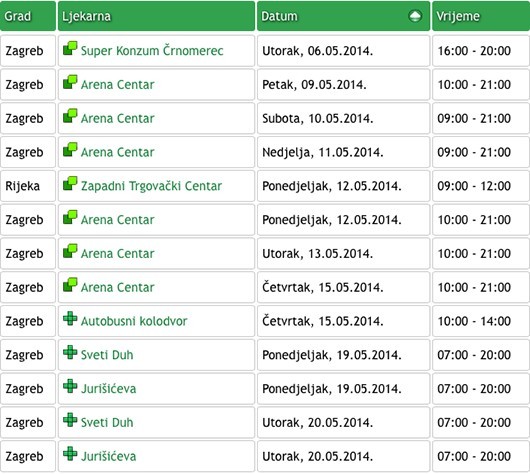Click the icon beside Arena Centar on Petak 09.05.2014
The height and width of the screenshot is (474, 530).
click(70, 82)
